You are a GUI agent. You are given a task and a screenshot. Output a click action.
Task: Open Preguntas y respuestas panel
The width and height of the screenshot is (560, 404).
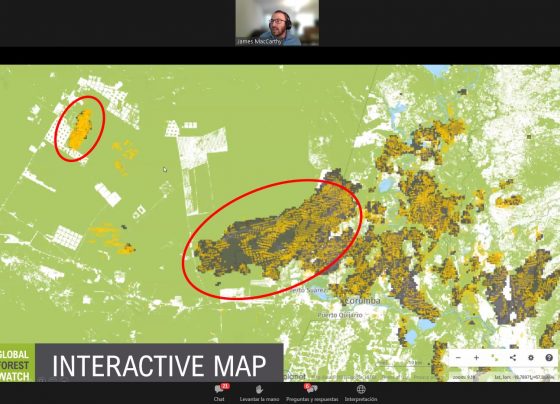click(x=312, y=393)
